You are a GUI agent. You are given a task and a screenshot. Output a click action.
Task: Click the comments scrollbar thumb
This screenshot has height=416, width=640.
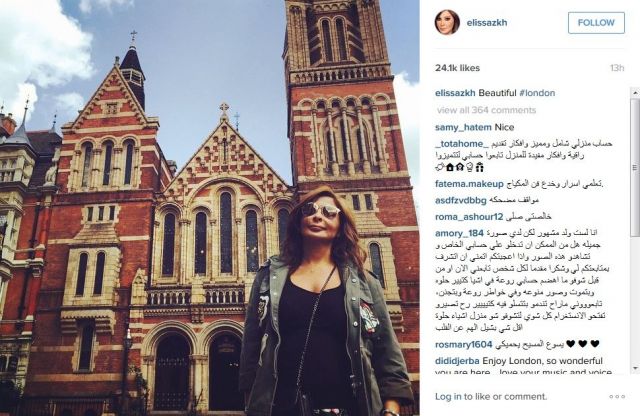(x=636, y=167)
